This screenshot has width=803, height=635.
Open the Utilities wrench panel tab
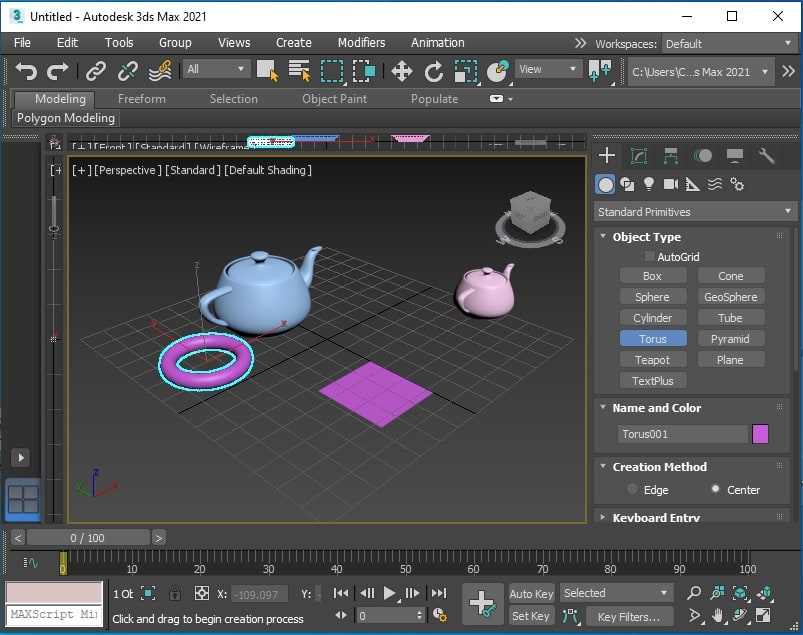pos(767,155)
